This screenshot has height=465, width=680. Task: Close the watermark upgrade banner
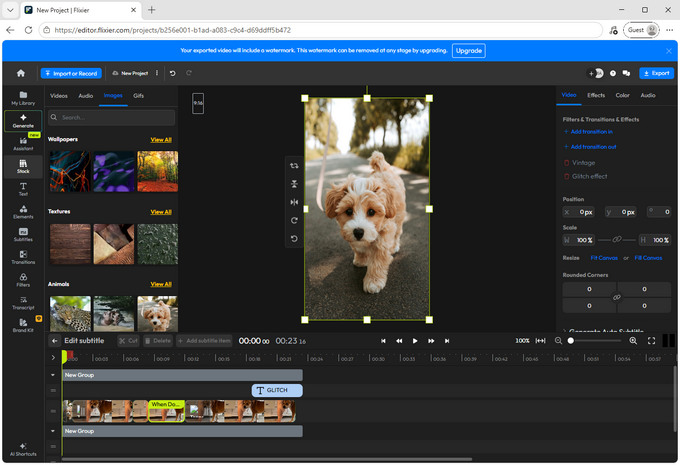(669, 51)
